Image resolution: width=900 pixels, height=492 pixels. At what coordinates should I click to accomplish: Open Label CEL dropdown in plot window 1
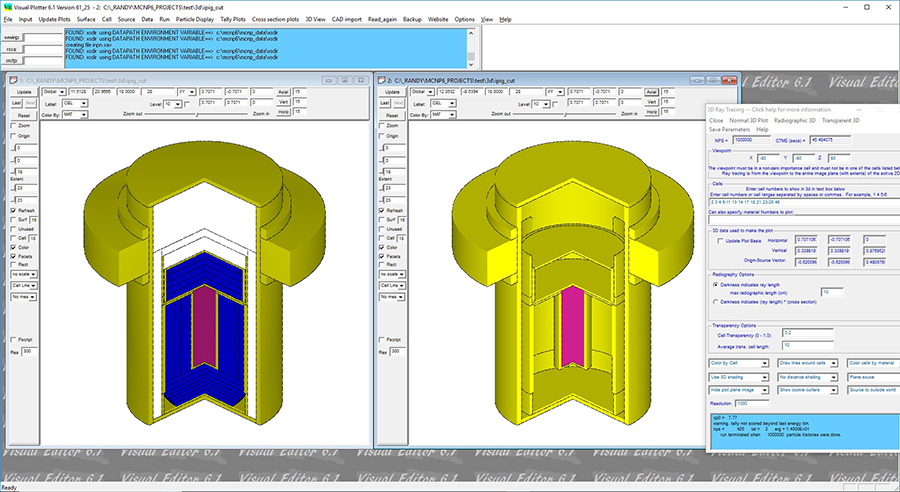pos(75,103)
